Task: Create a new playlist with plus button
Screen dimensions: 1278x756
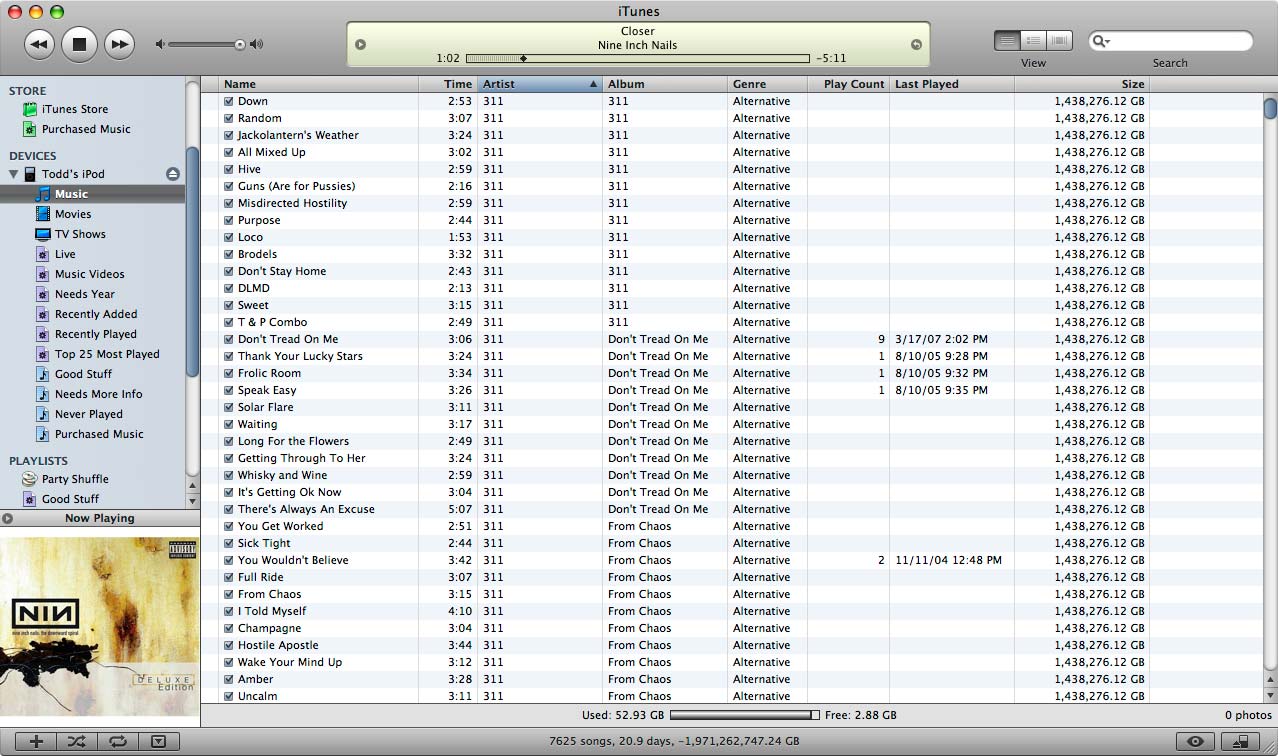Action: coord(37,741)
